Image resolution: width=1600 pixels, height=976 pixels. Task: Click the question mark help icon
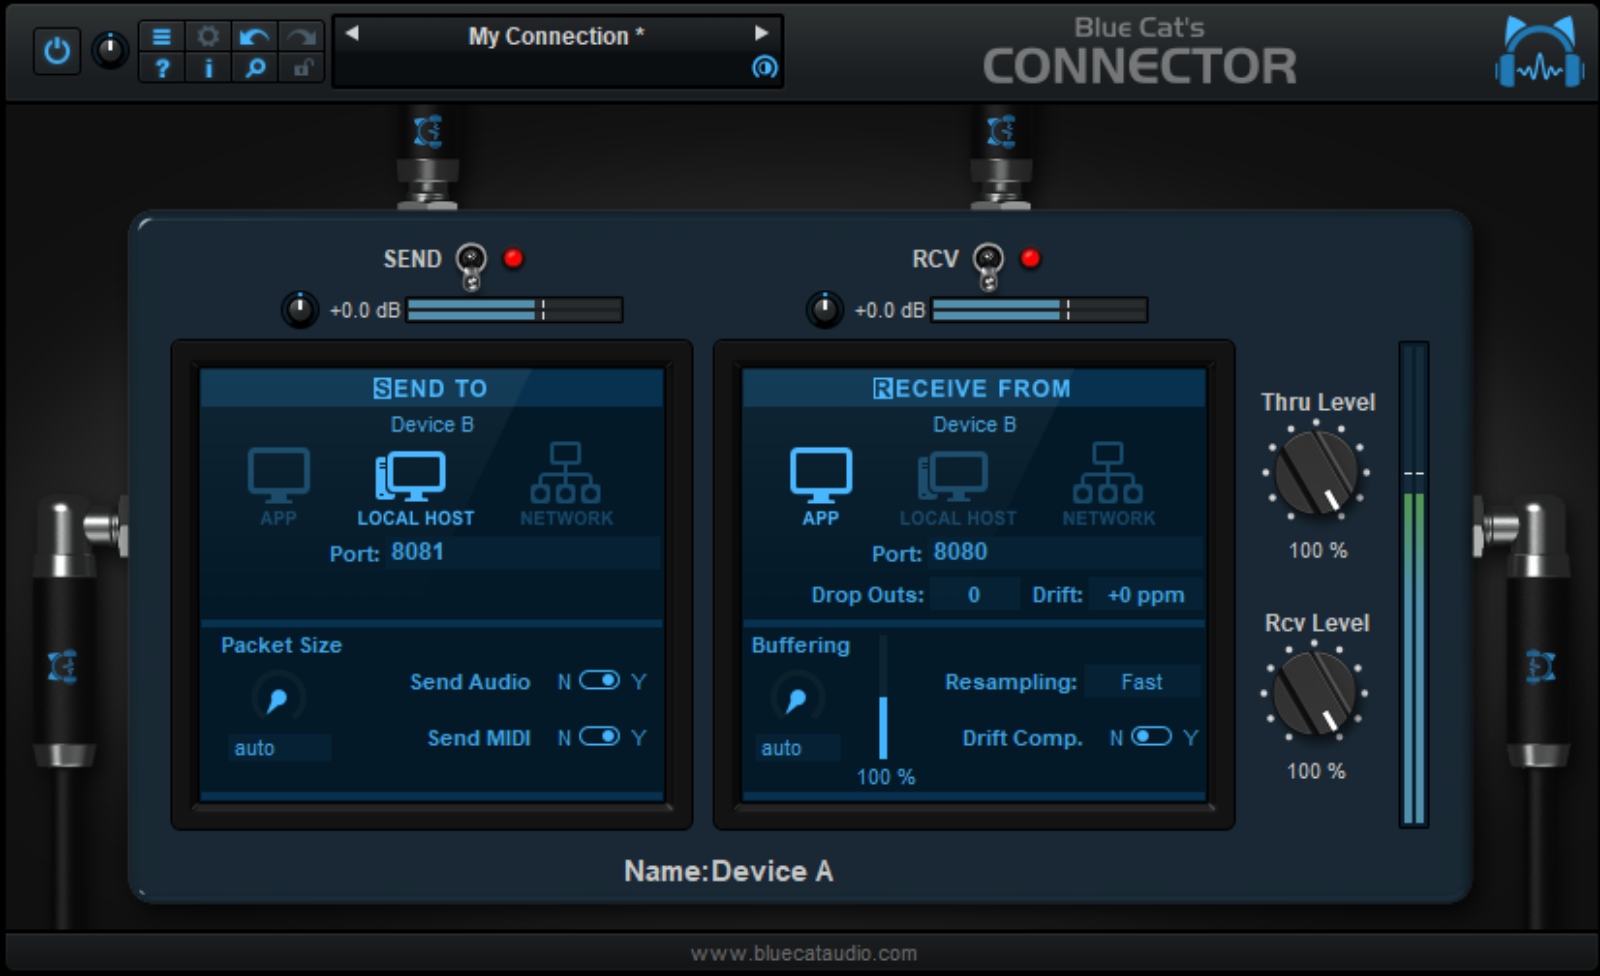[160, 68]
